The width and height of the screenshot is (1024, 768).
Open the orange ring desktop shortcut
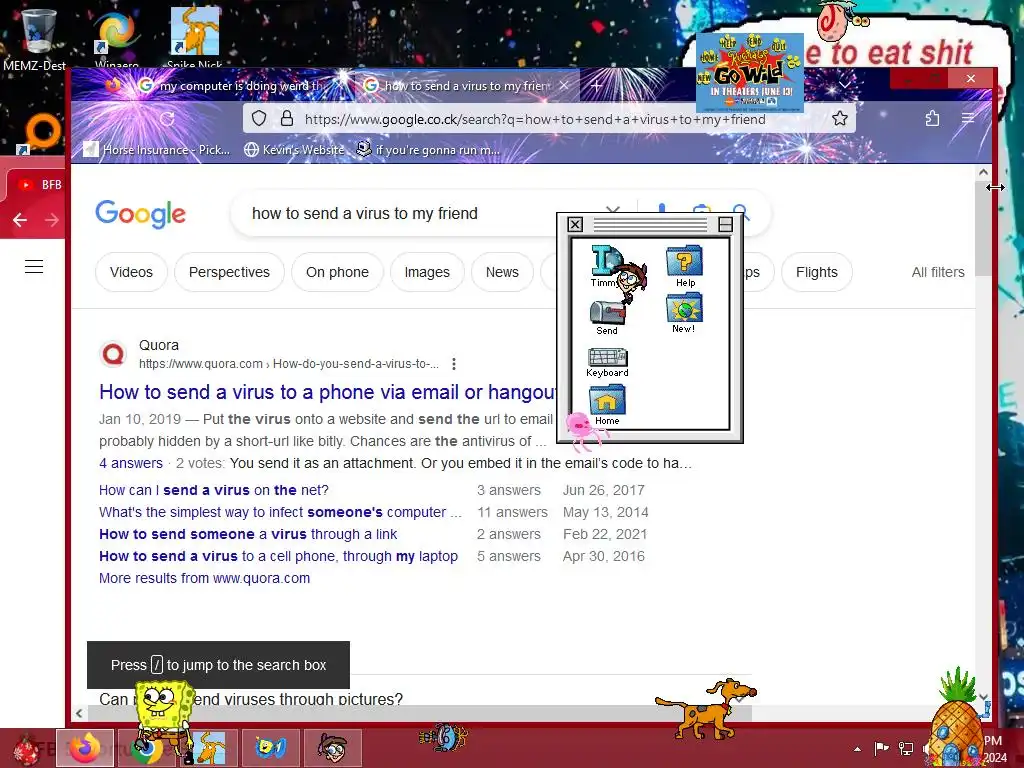[x=40, y=134]
